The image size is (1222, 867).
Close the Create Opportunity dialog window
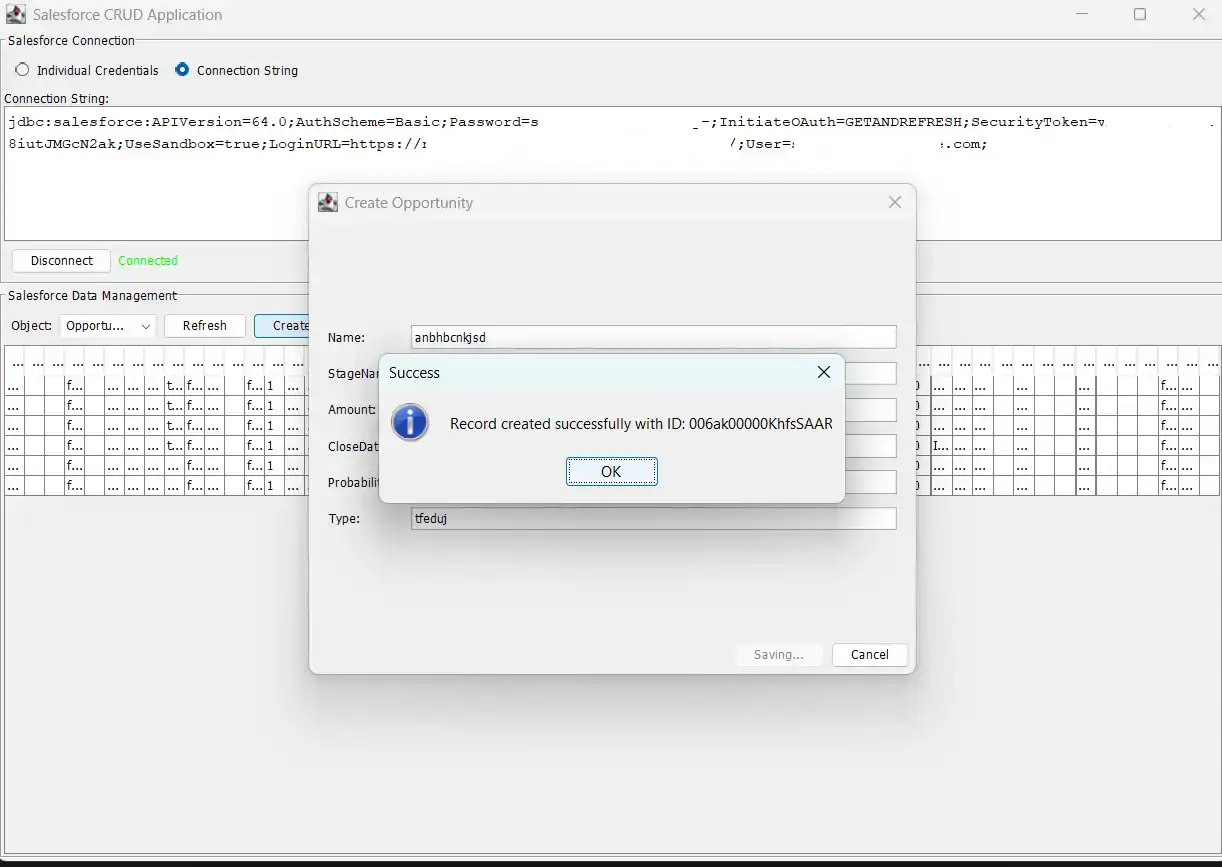pos(894,202)
